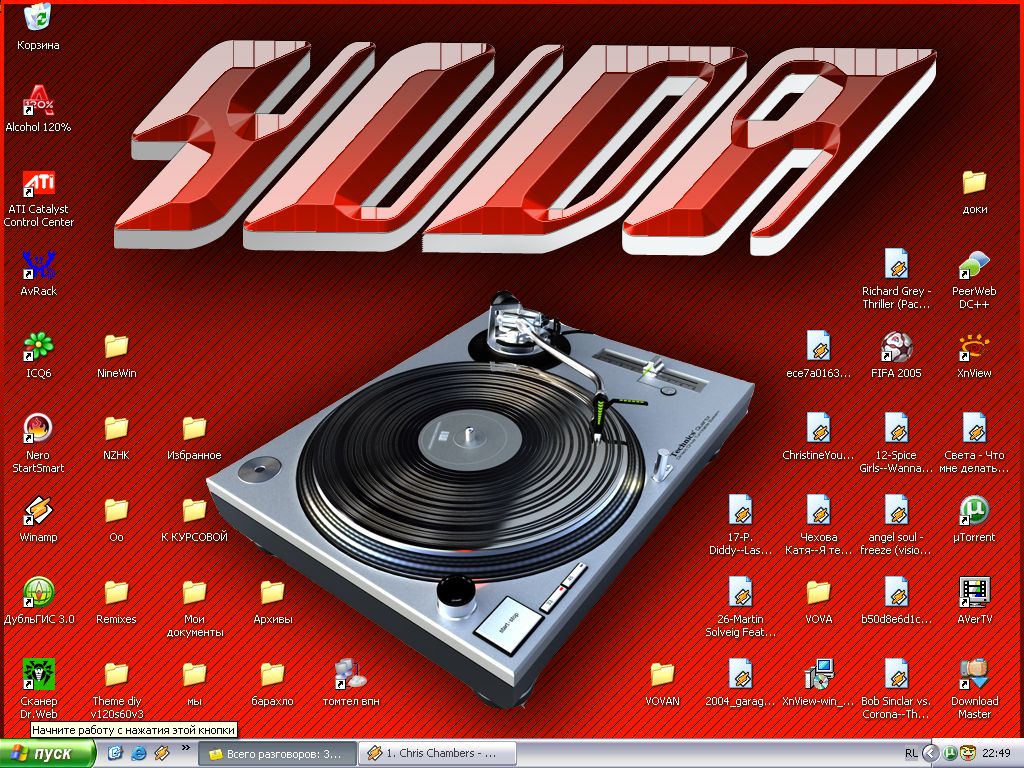The height and width of the screenshot is (768, 1024).
Task: Select the Oo folder
Action: [116, 519]
